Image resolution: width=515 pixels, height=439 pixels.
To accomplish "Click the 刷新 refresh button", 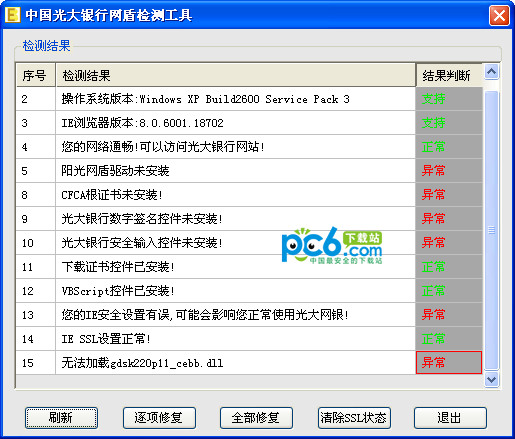I will pyautogui.click(x=61, y=418).
